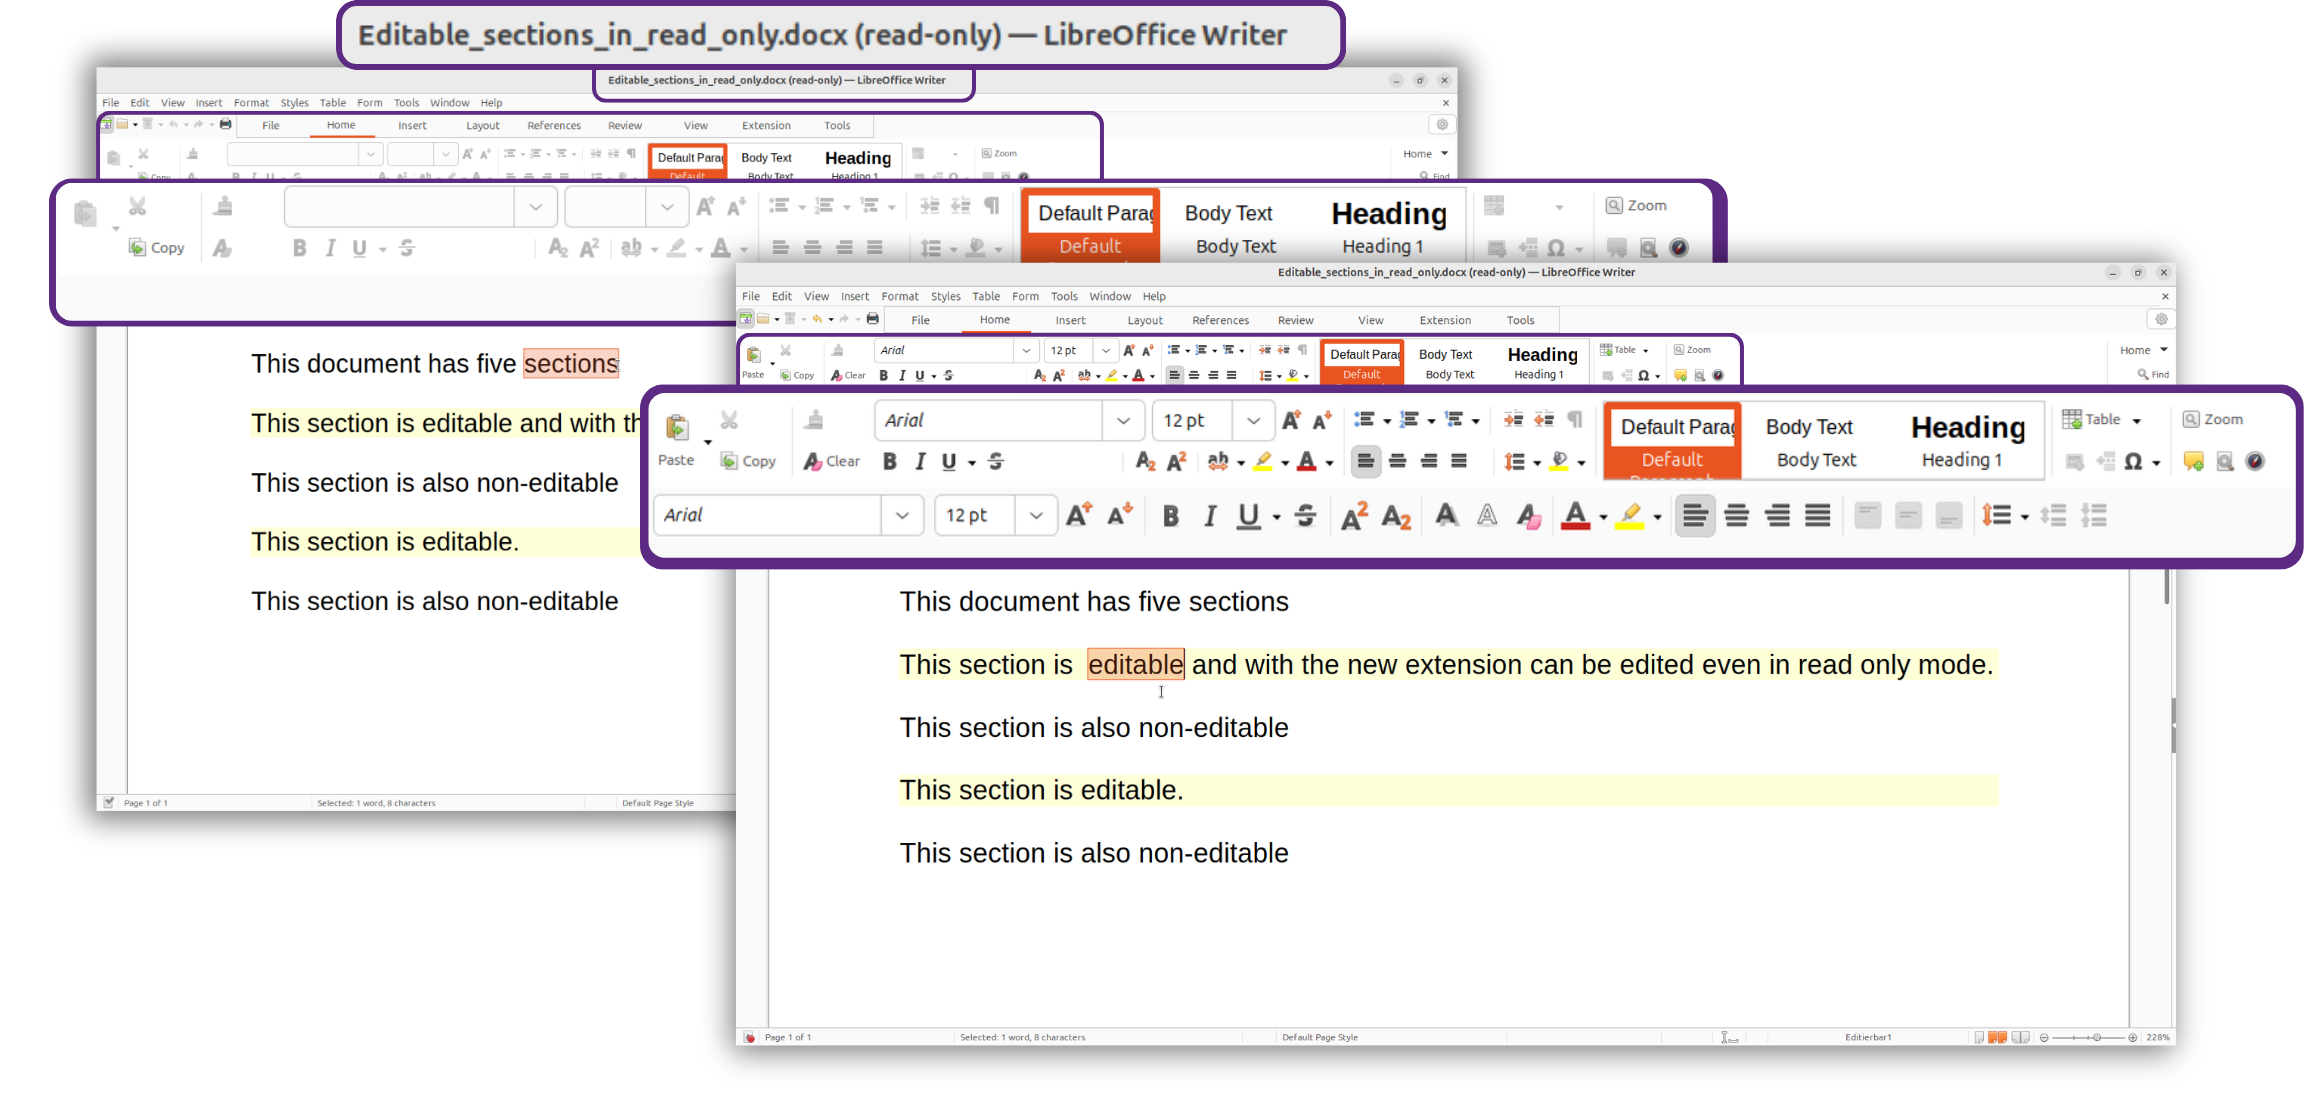Expand the Home dropdown at front window's ribbon right
This screenshot has height=1099, width=2304.
[2163, 349]
